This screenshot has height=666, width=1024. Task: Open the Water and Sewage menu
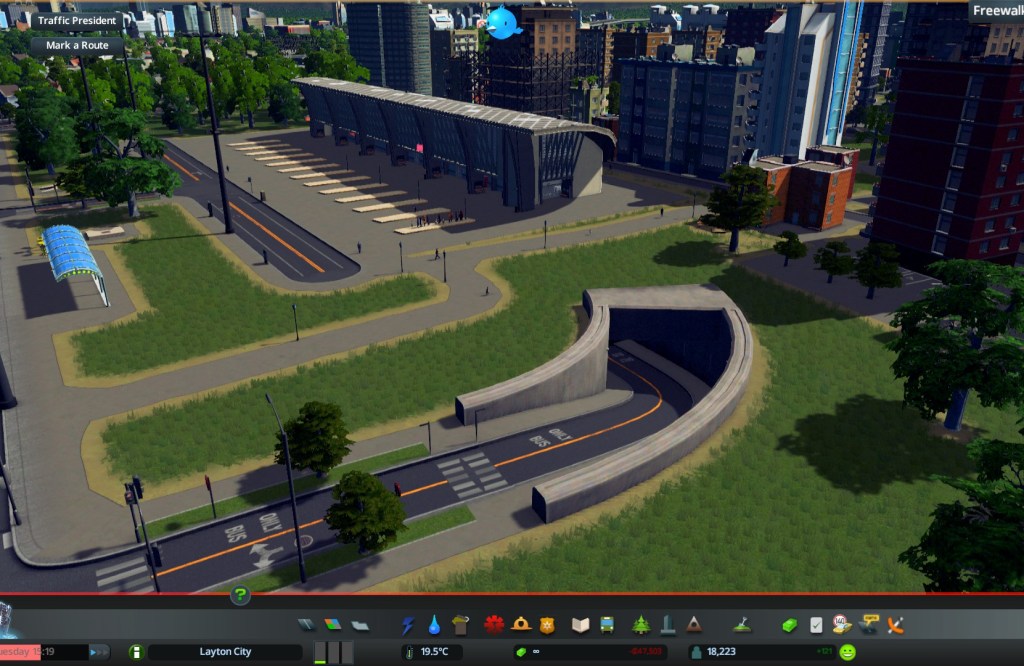pos(434,625)
